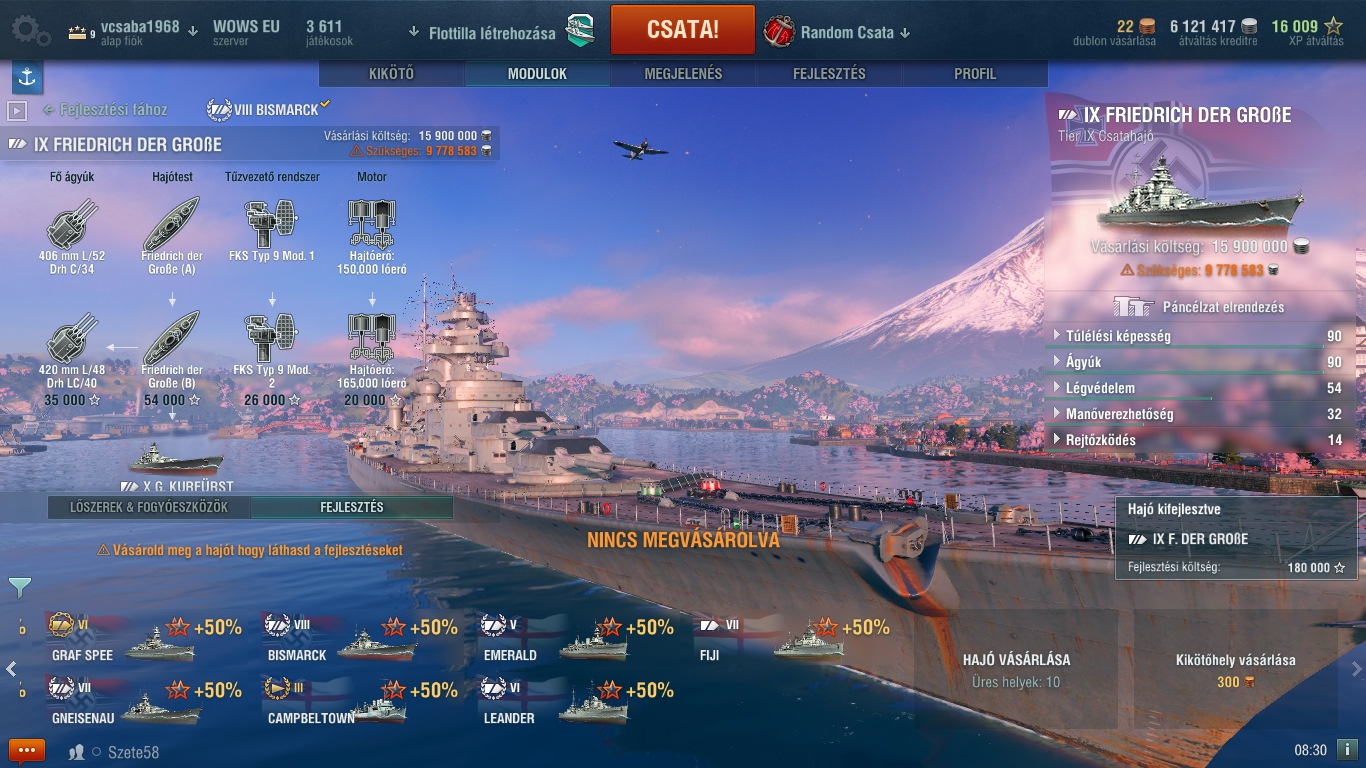Switch to the MEGJELENÉS tab
This screenshot has height=768, width=1366.
(x=683, y=74)
